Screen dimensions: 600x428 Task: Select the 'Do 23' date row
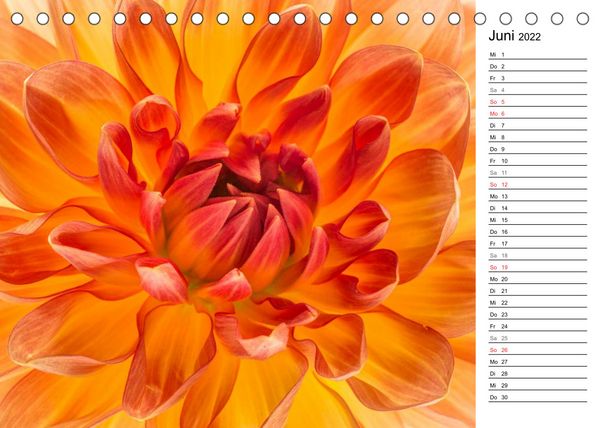538,315
